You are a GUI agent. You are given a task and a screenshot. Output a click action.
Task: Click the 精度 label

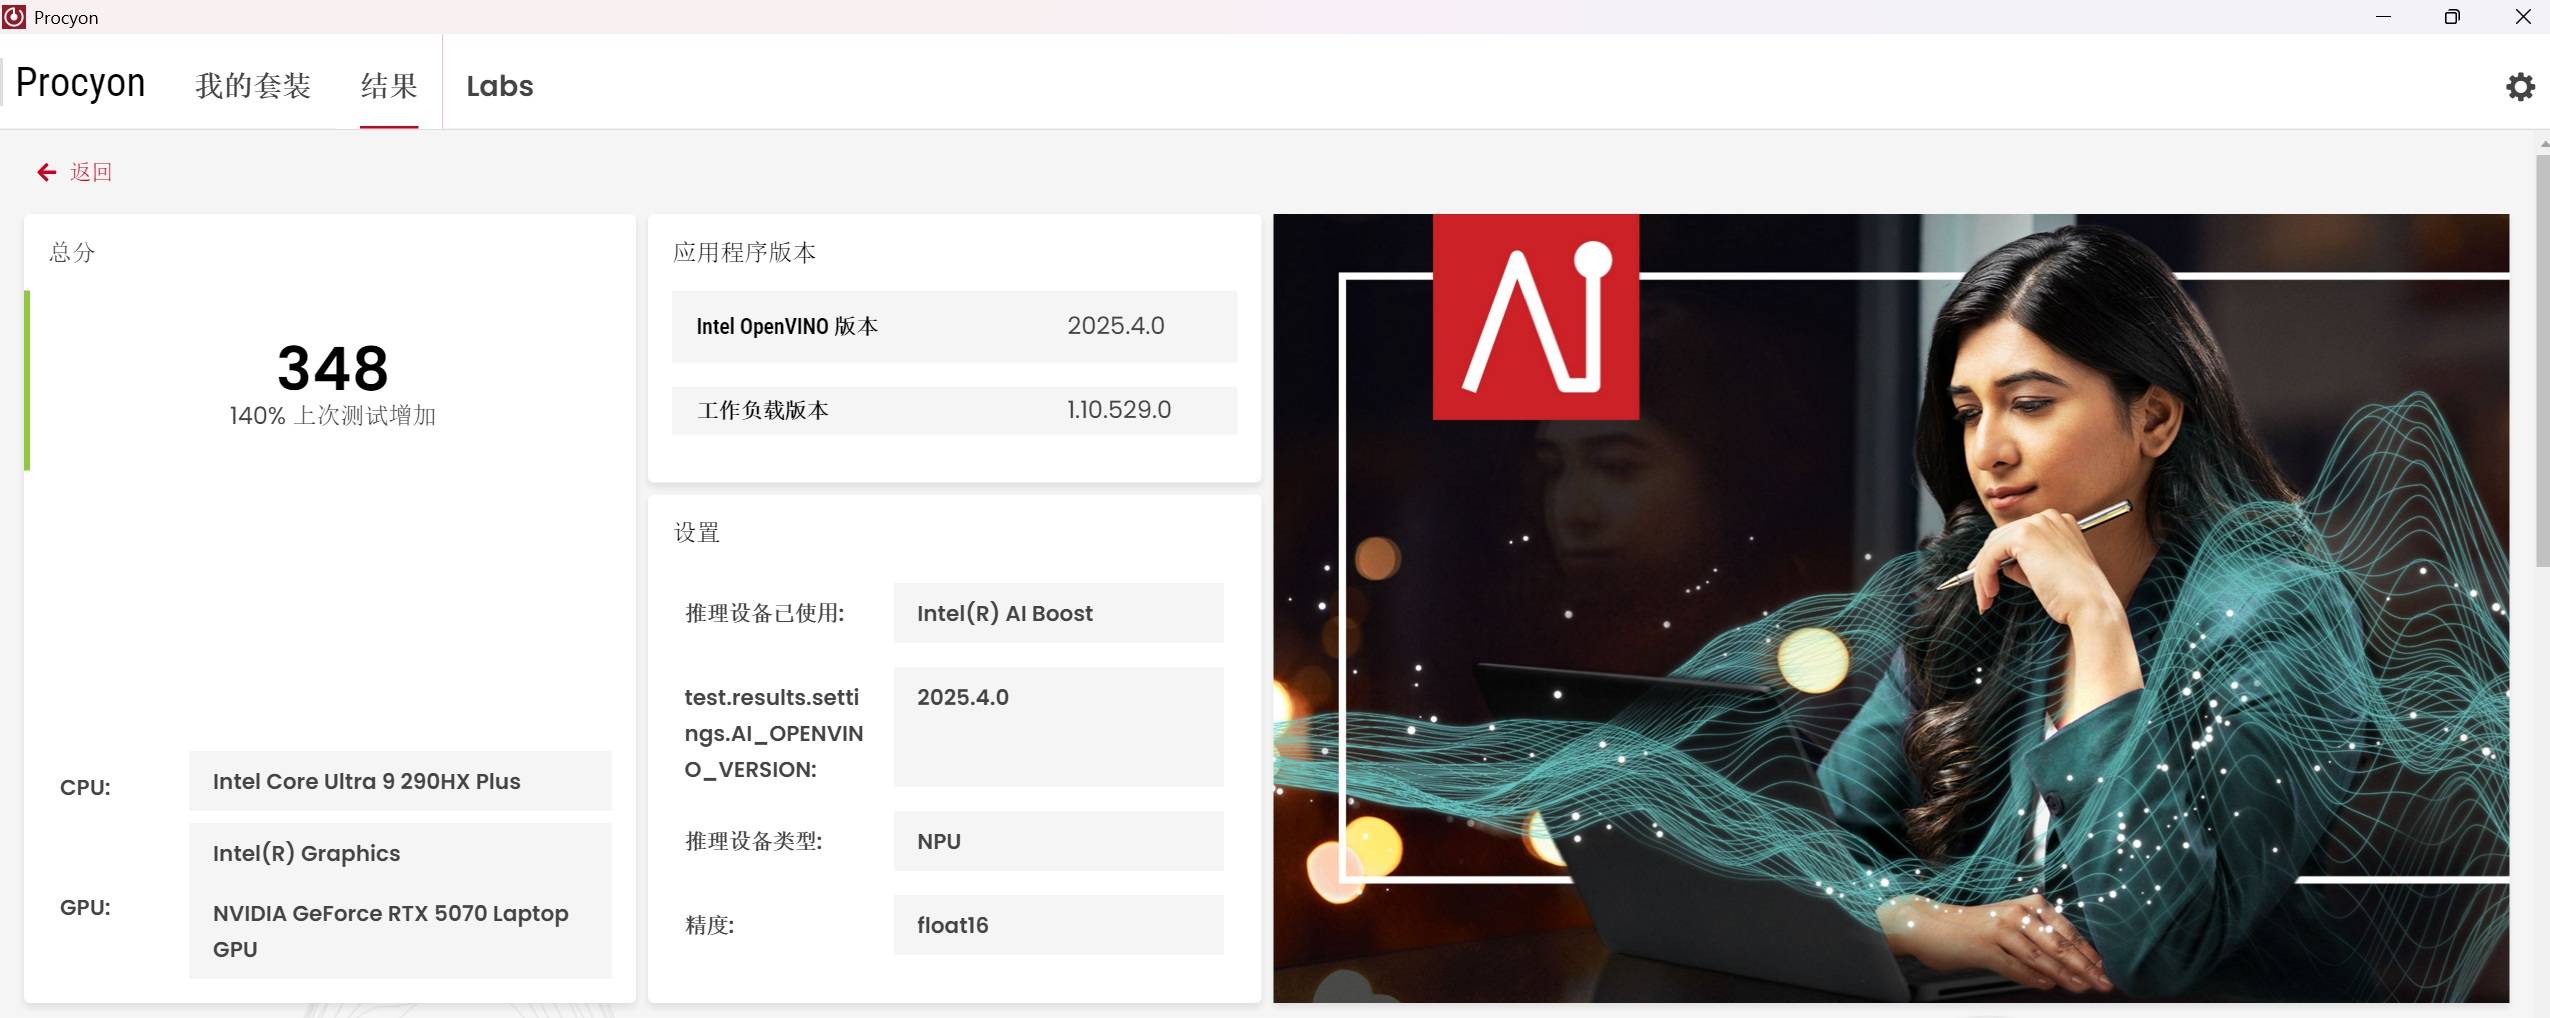pos(710,925)
